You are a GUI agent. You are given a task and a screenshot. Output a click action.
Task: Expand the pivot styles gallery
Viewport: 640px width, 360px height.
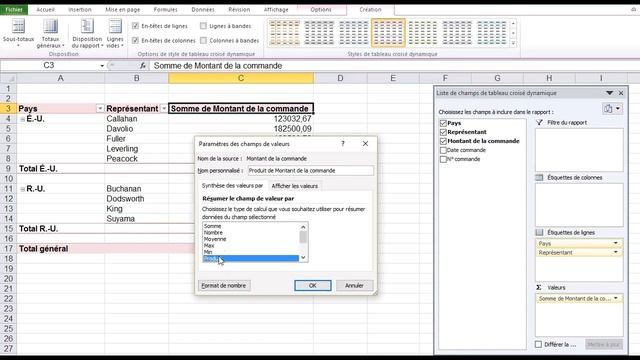tap(513, 43)
